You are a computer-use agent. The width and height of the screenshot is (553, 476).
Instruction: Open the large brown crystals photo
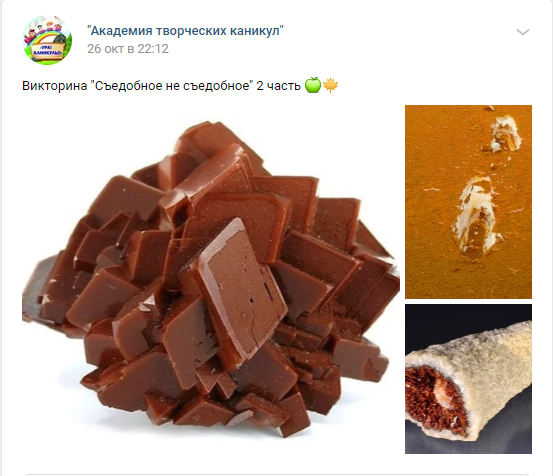tap(211, 279)
